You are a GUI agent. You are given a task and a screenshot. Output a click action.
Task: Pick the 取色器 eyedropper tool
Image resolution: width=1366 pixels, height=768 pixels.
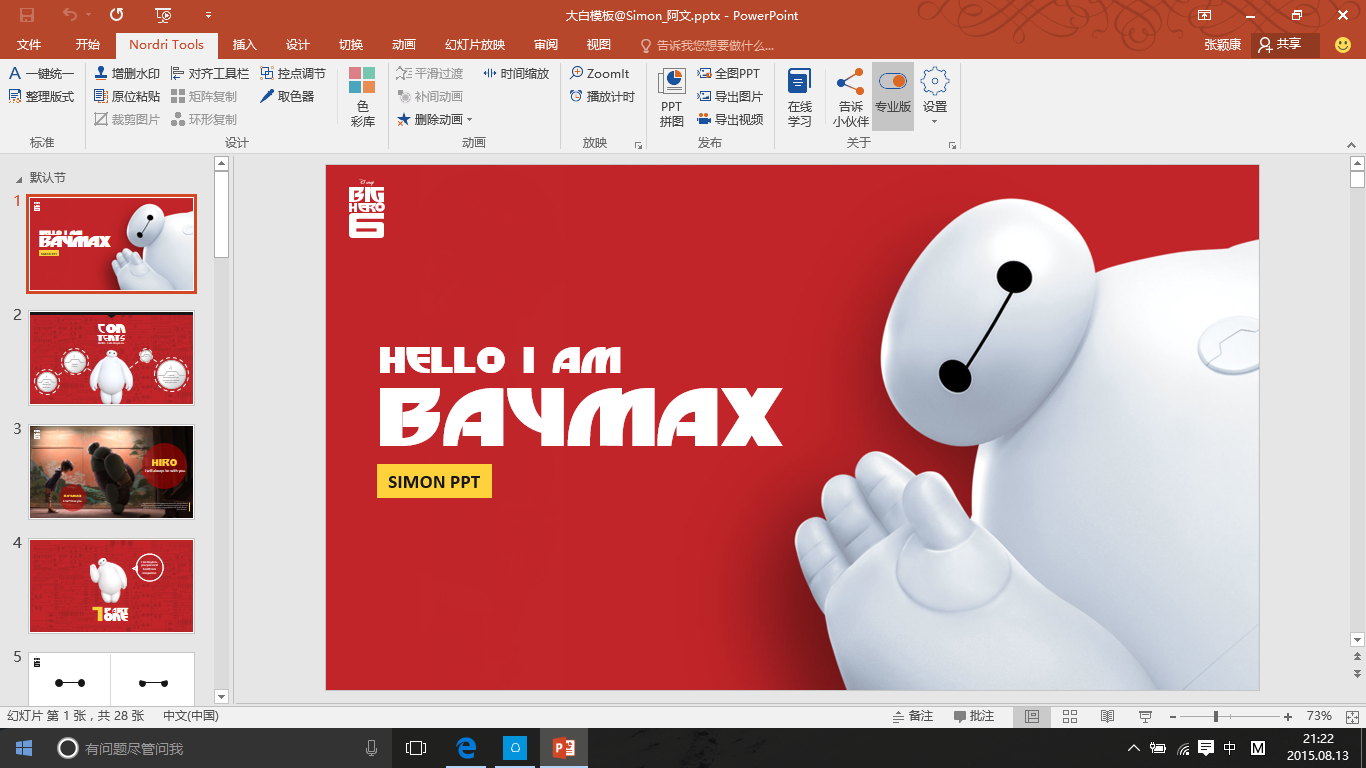coord(287,96)
